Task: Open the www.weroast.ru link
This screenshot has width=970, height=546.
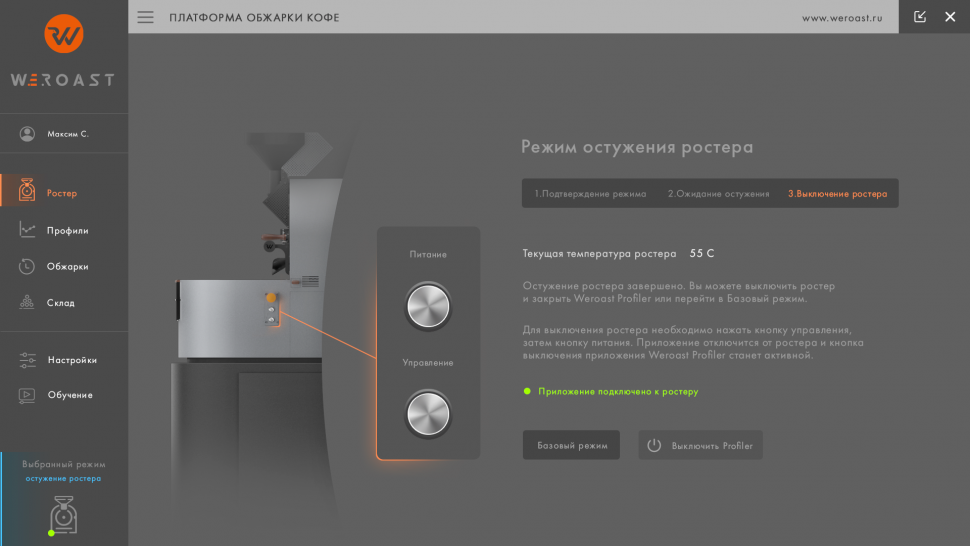Action: [x=842, y=18]
